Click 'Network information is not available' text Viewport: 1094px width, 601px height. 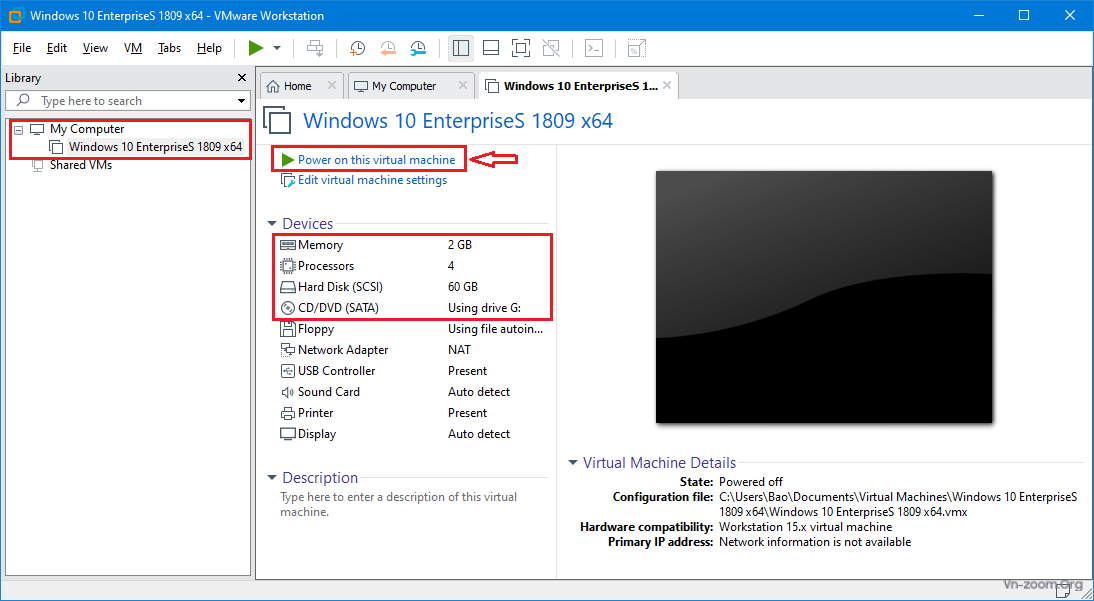815,542
